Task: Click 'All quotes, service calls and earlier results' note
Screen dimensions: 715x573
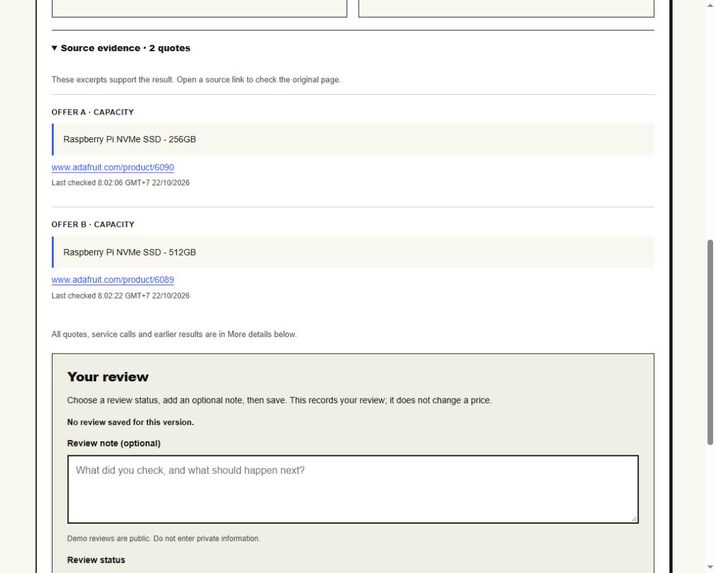Action: coord(174,334)
